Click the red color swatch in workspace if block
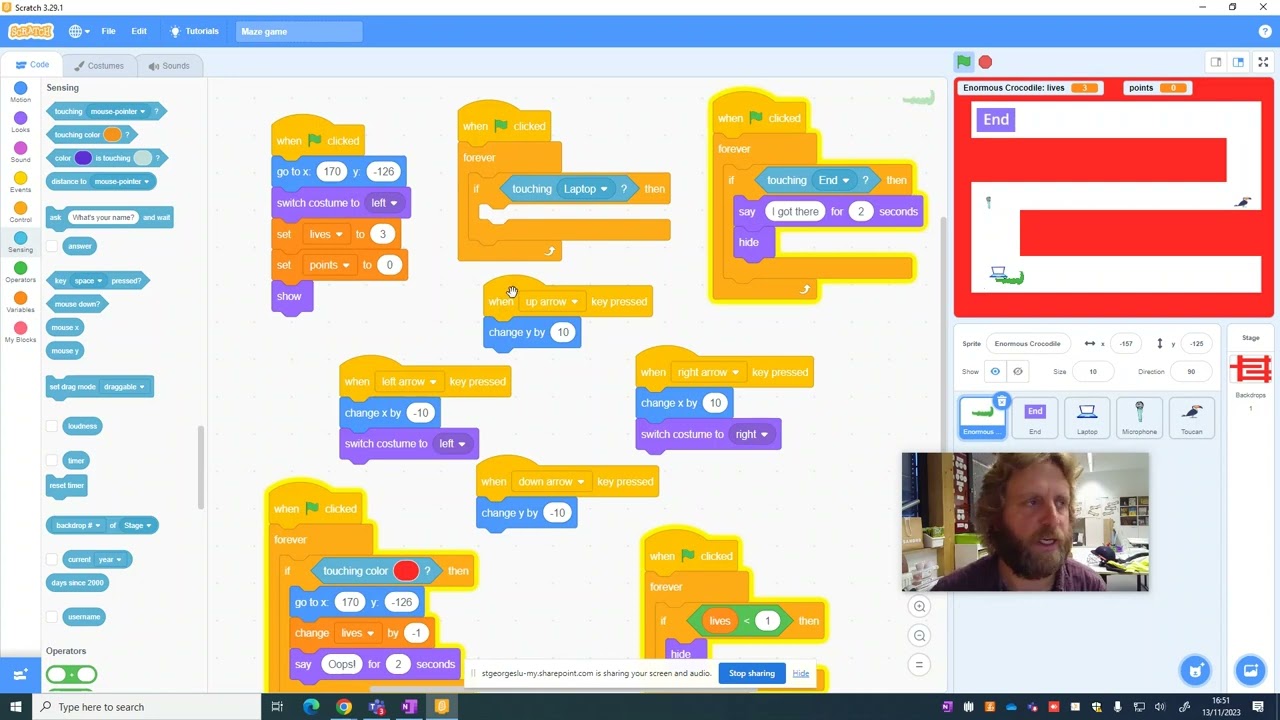 [406, 571]
